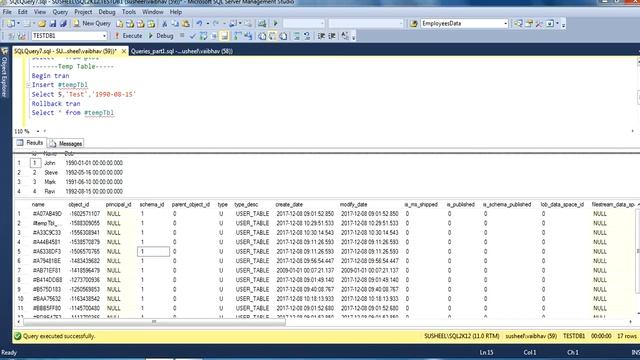This screenshot has width=640, height=360.
Task: Open the Window menu
Action: click(x=153, y=12)
